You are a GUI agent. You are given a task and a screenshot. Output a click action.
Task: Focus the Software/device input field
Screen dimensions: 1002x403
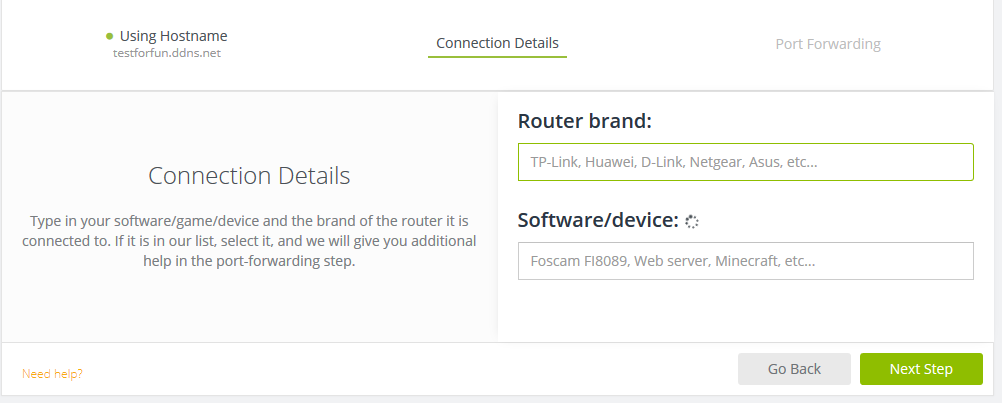(745, 261)
